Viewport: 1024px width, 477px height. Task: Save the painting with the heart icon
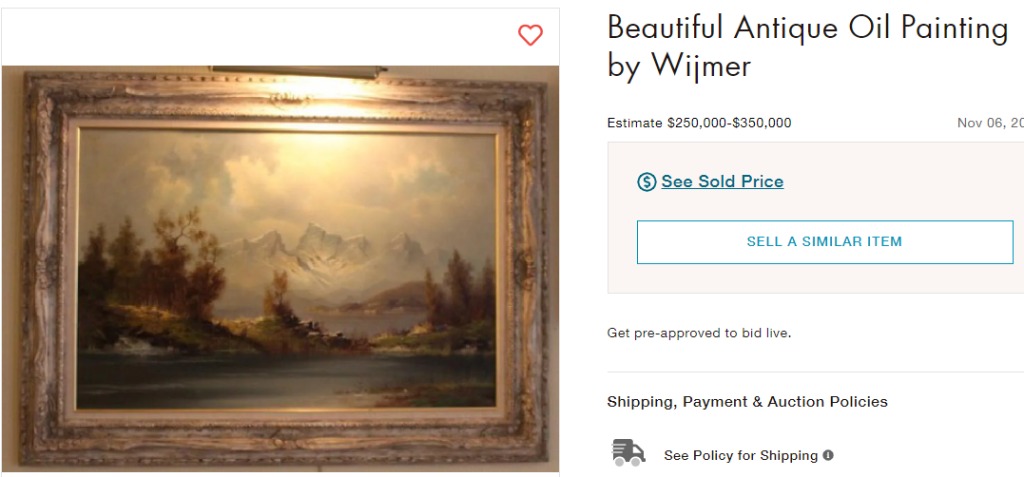click(x=530, y=35)
